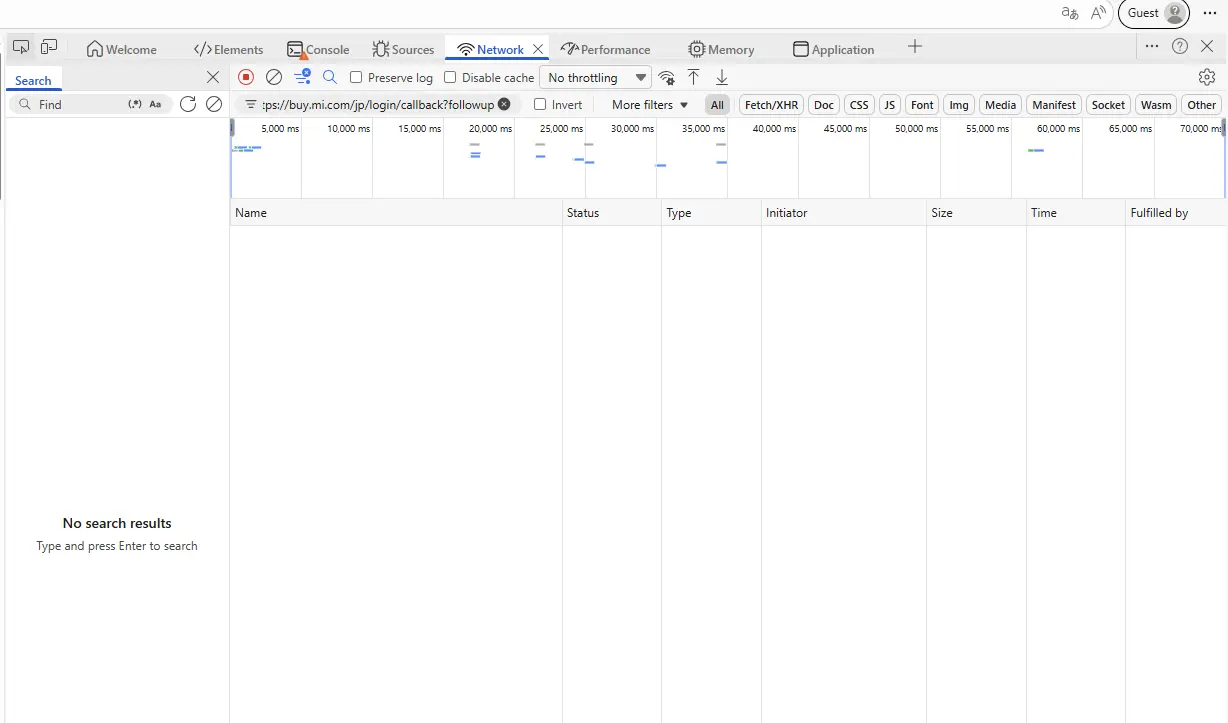Open the Application tab
This screenshot has width=1228, height=723.
[833, 49]
